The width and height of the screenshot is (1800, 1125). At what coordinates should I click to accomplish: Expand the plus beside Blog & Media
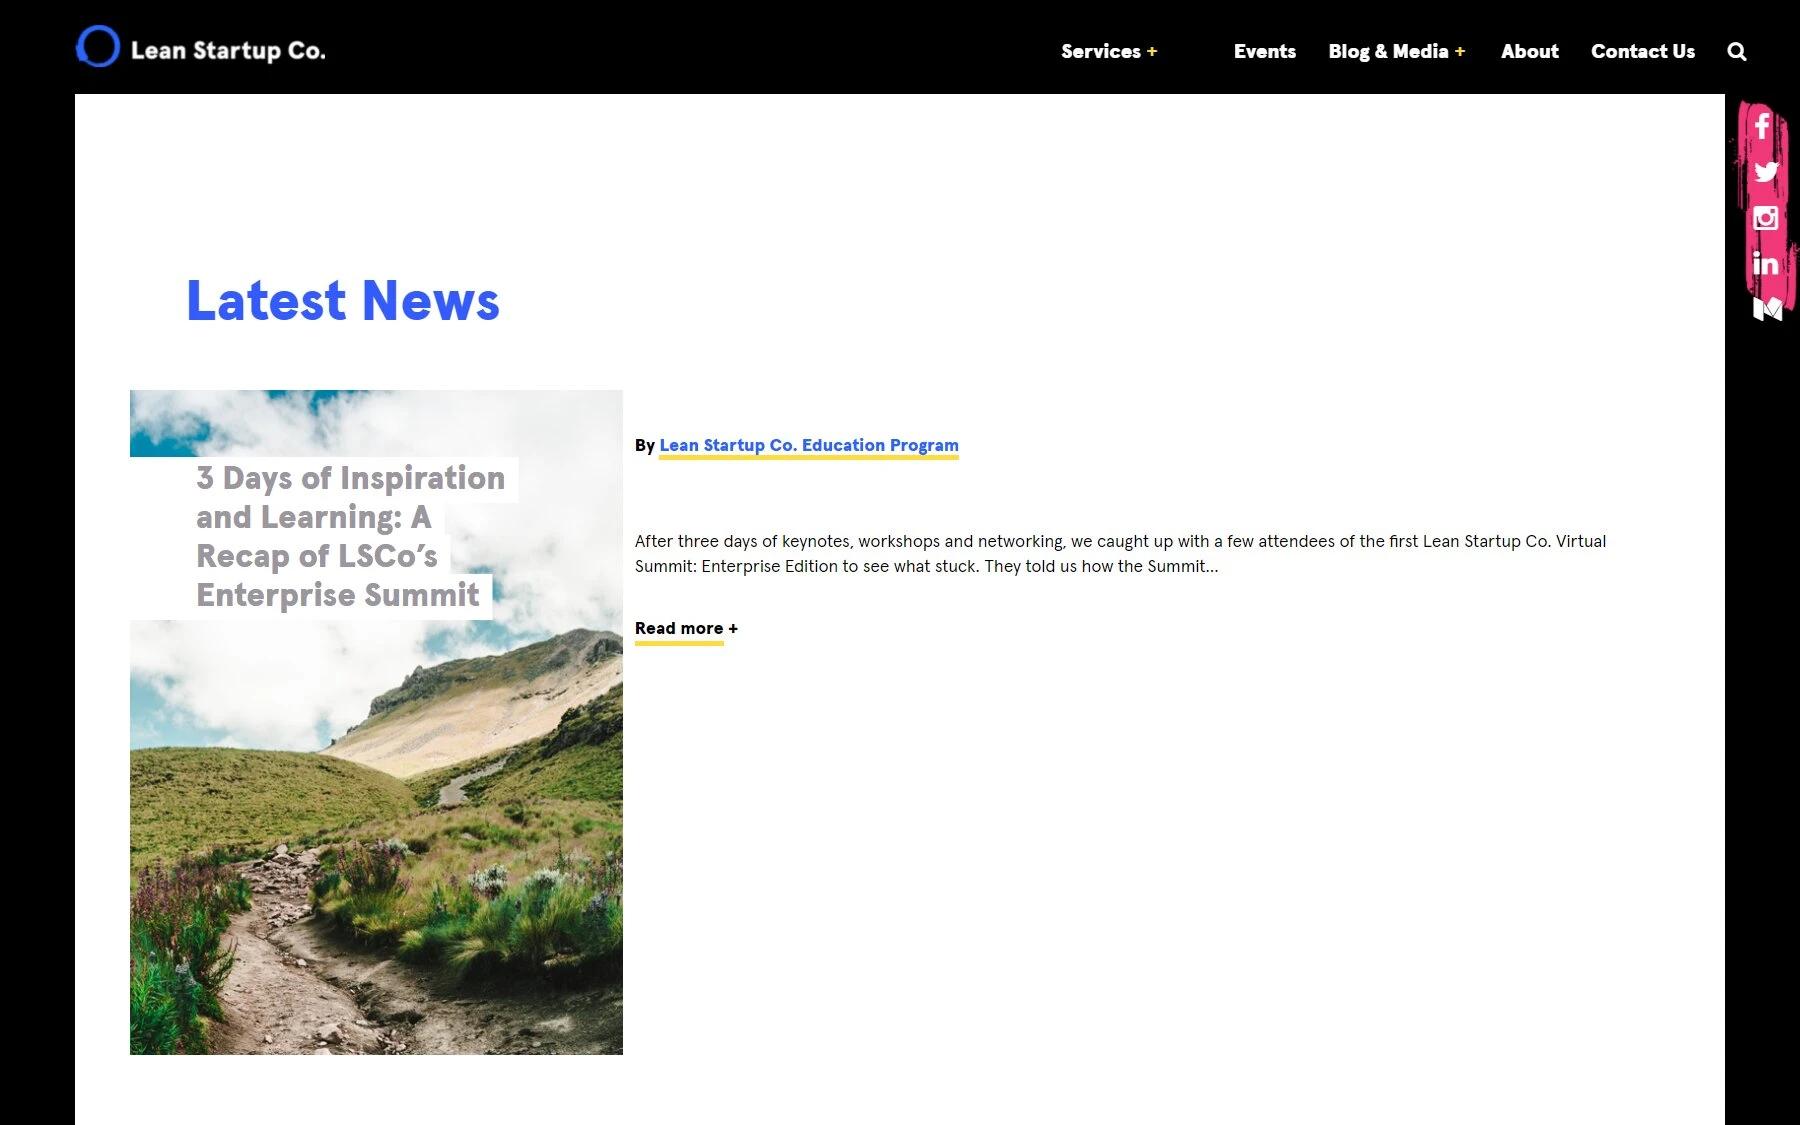(1460, 52)
